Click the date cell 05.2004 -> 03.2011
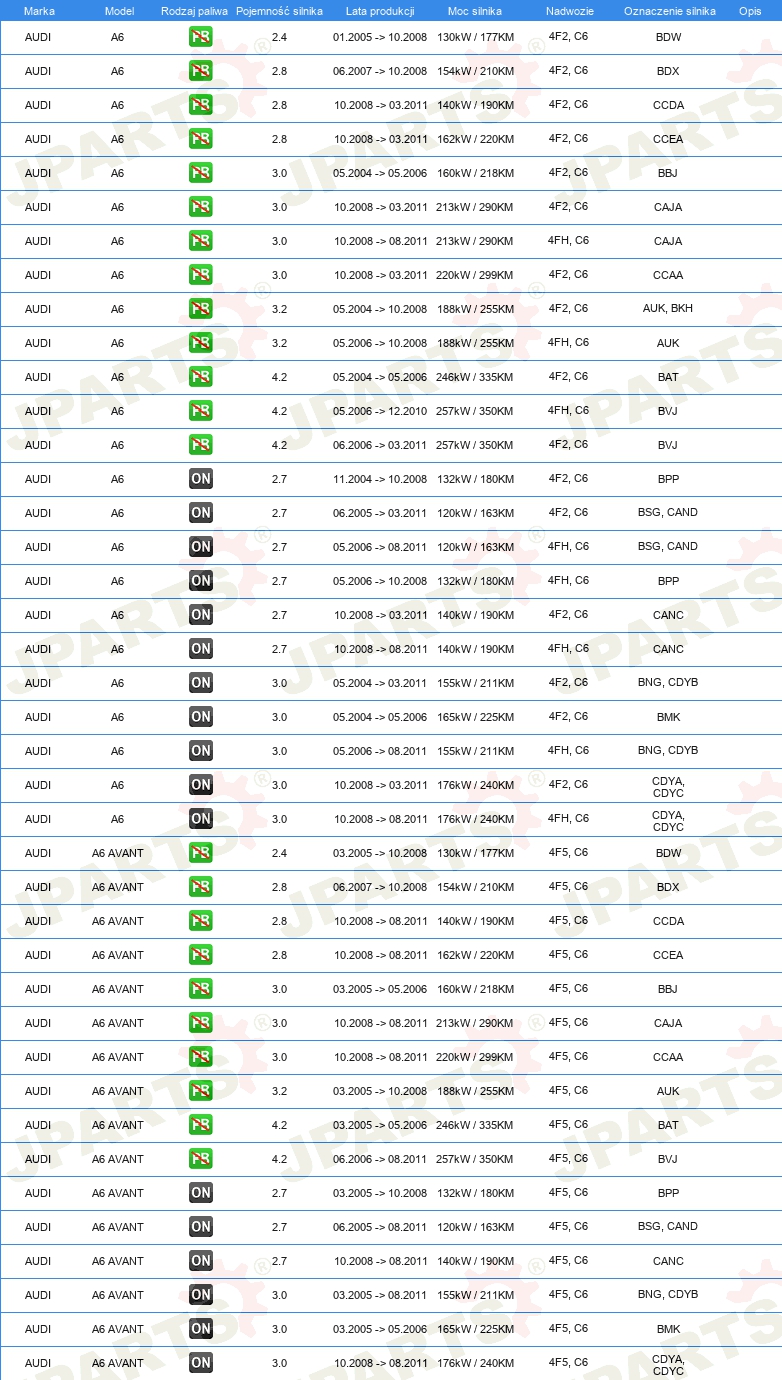782x1380 pixels. pos(380,684)
